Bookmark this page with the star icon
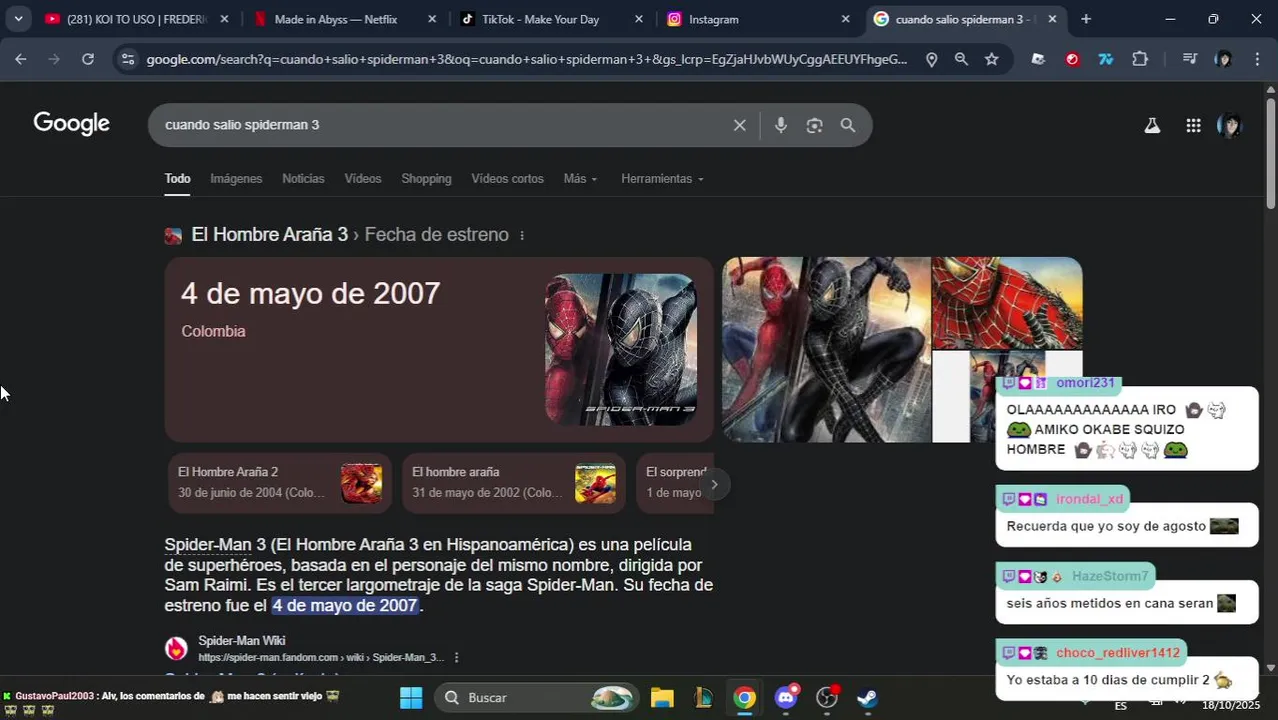 [x=991, y=59]
